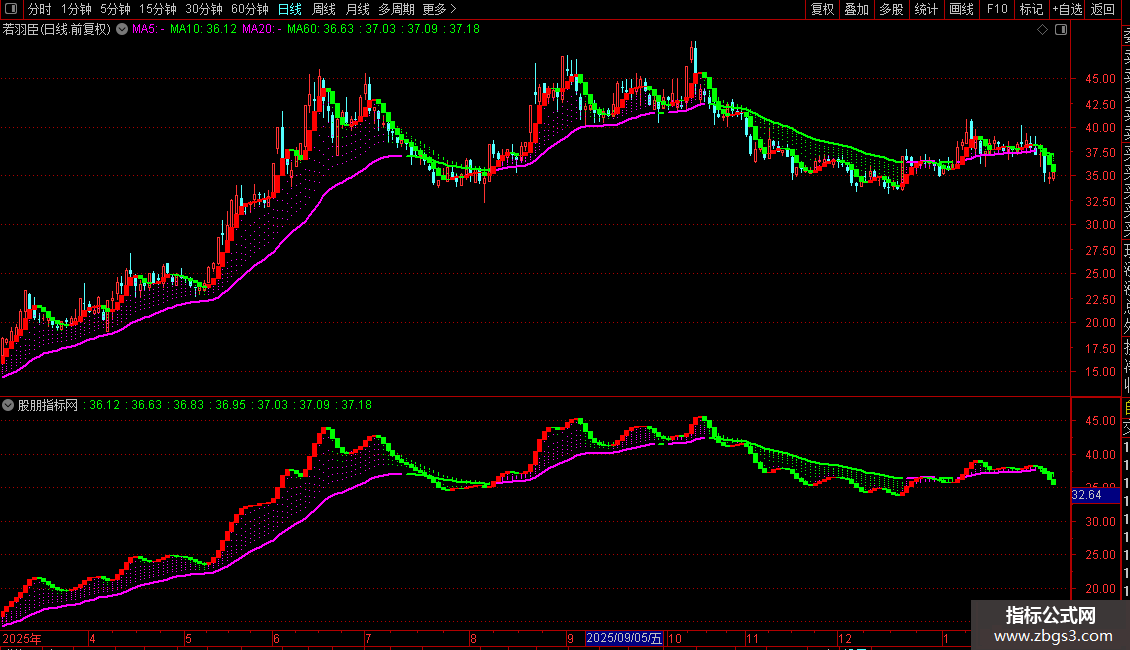Click the 叠加 overlay button
Screen dimensions: 1130x650
[x=857, y=9]
